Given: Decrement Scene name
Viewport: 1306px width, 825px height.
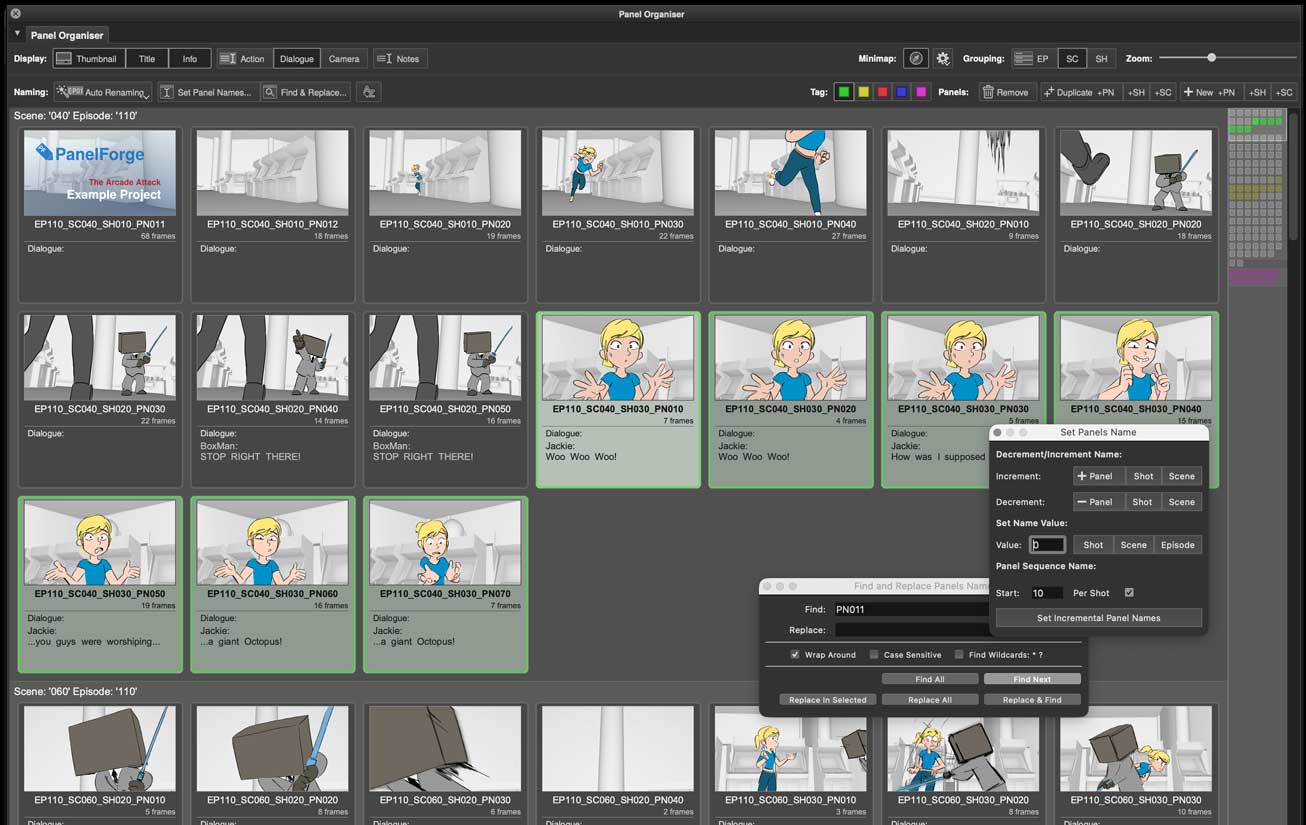Looking at the screenshot, I should [1182, 502].
